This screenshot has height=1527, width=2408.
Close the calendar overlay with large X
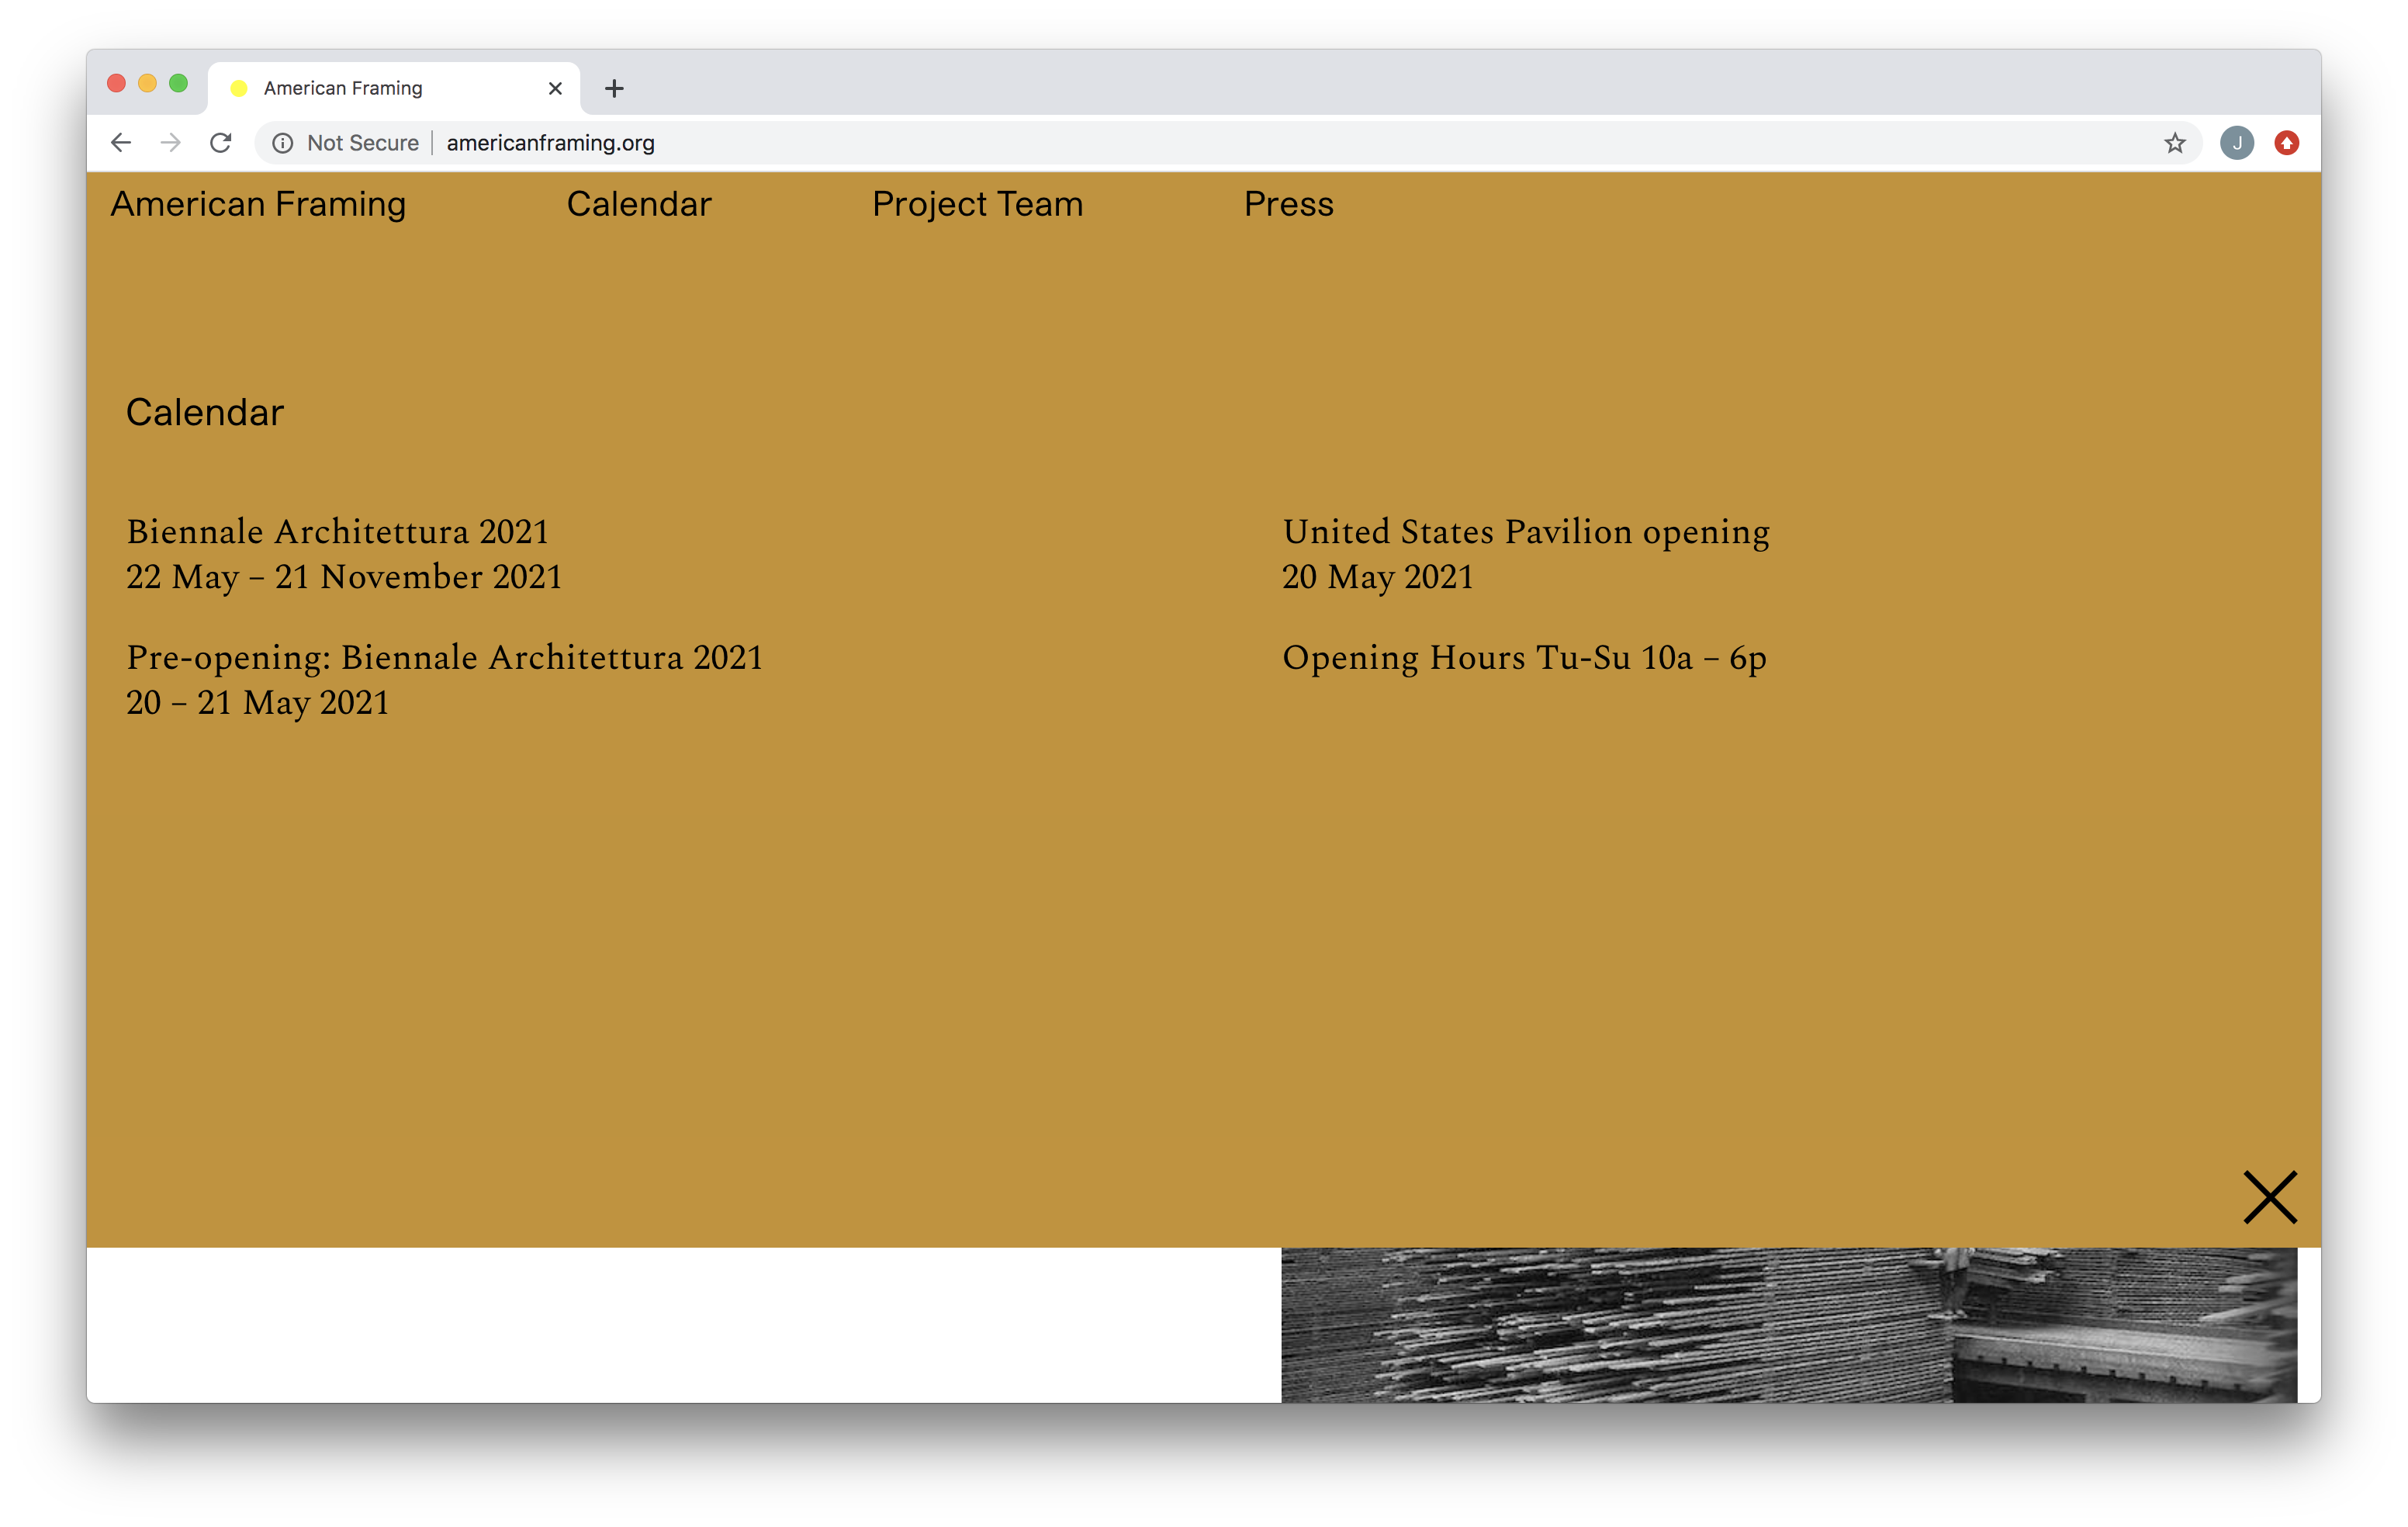click(2269, 1197)
